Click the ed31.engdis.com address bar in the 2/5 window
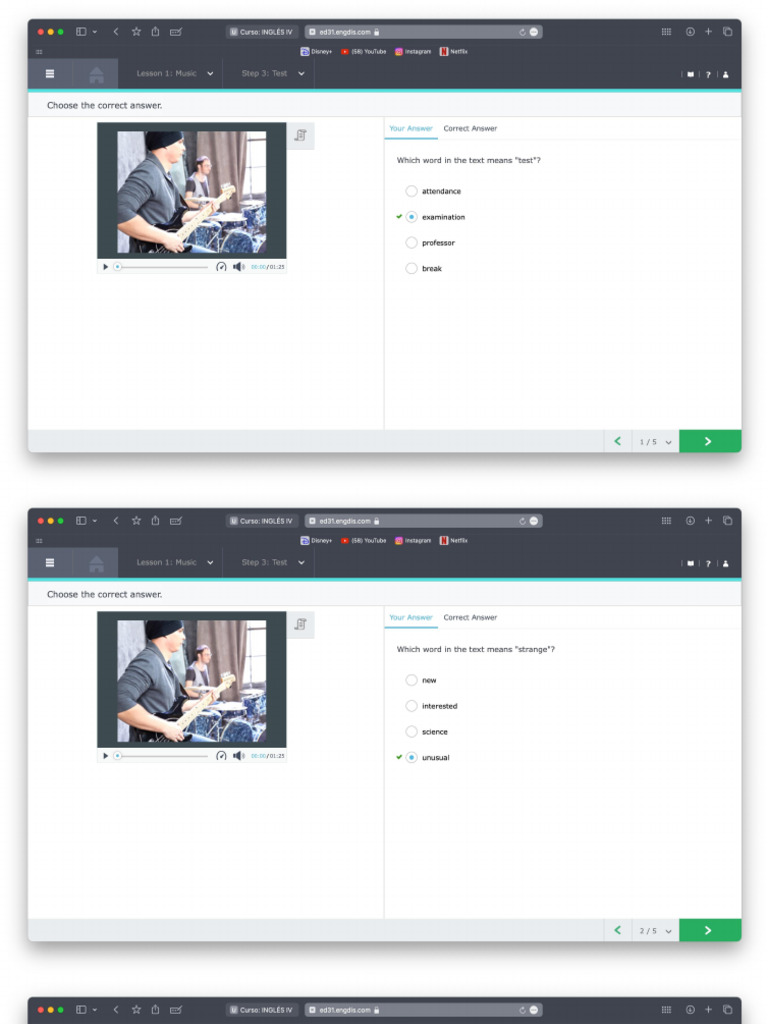Screen dimensions: 768x1024 tap(423, 521)
